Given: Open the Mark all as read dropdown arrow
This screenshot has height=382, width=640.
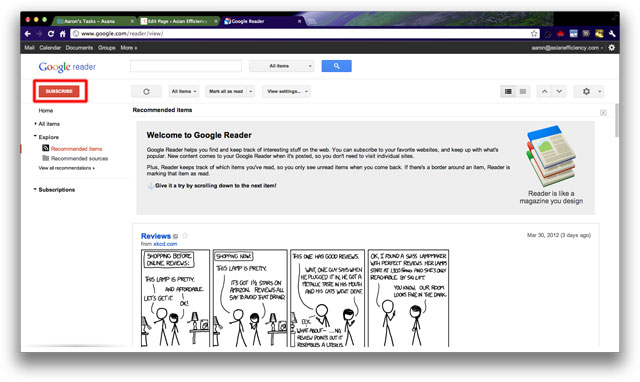Looking at the screenshot, I should 251,91.
